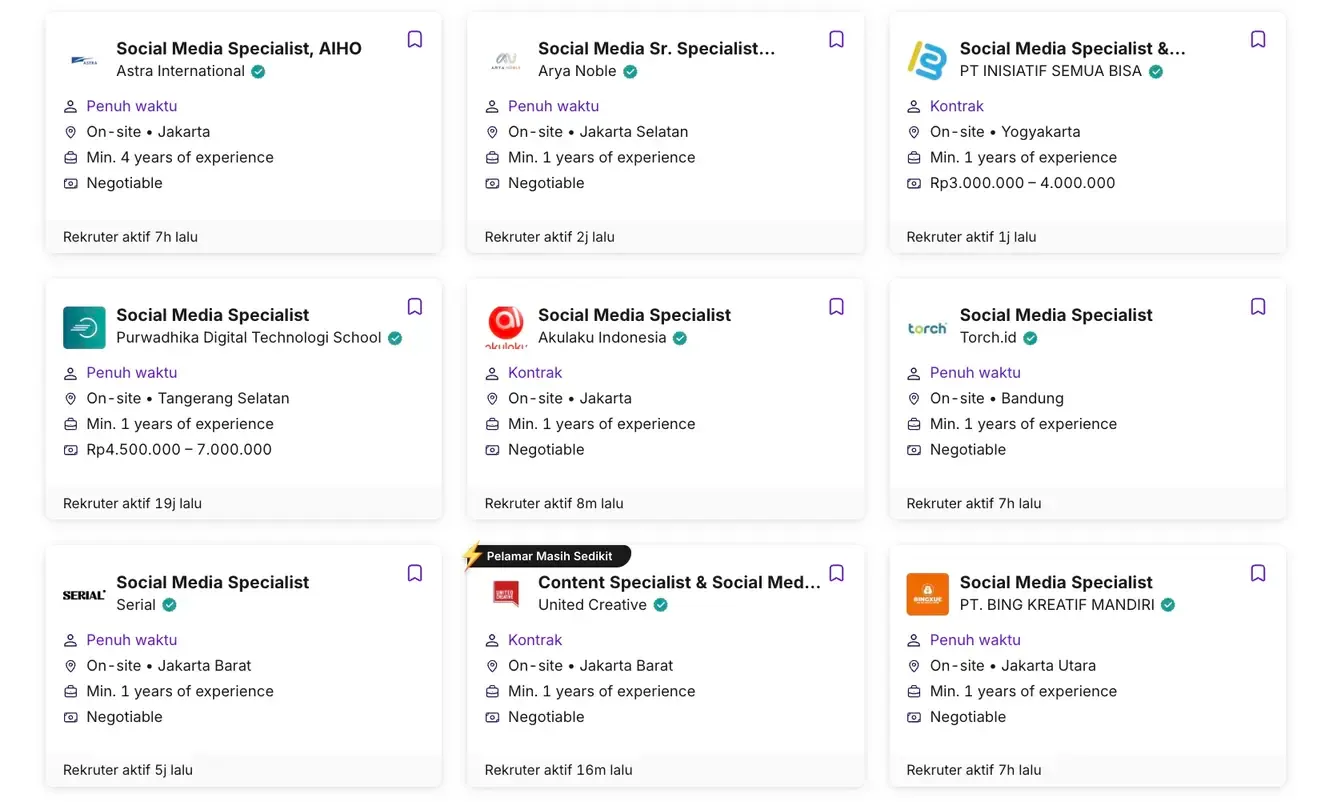1317x802 pixels.
Task: Click the Torch.id logo
Action: tap(927, 325)
